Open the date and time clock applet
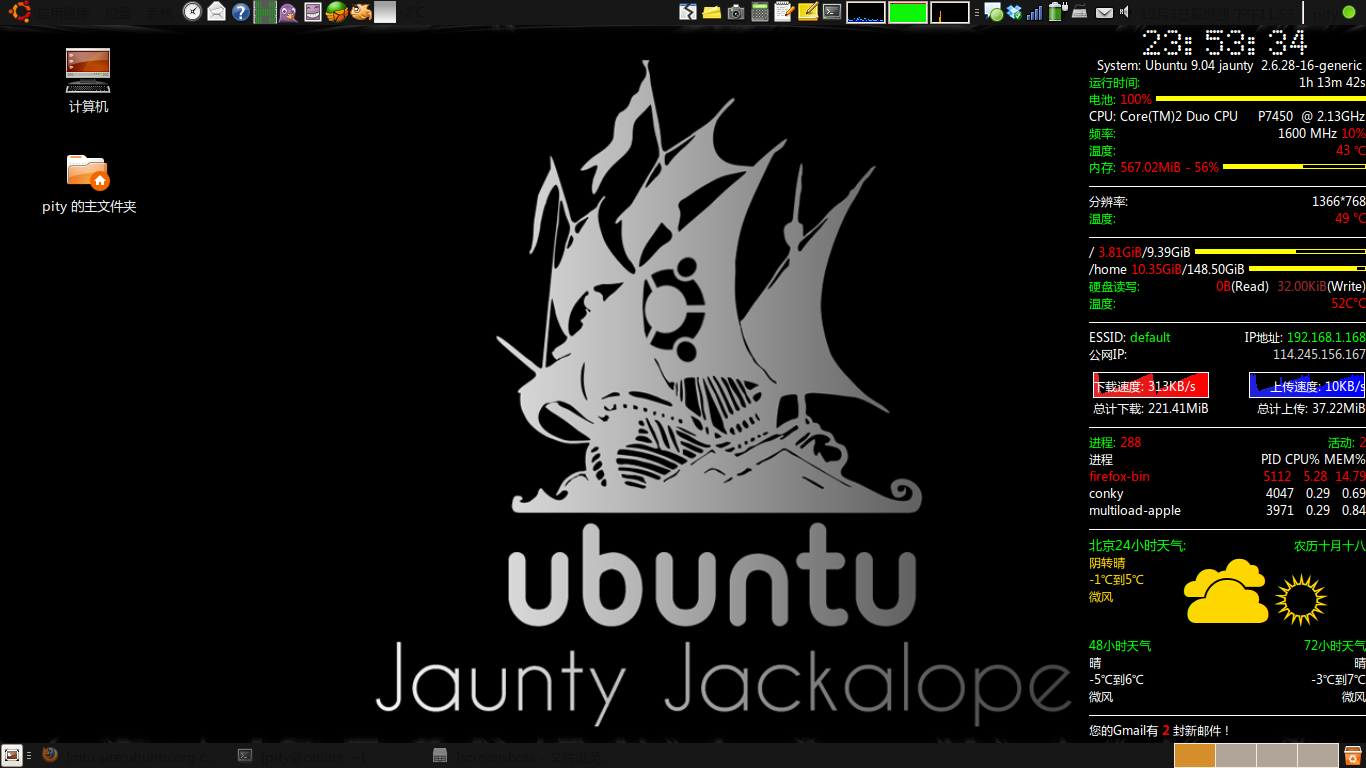Viewport: 1366px width, 768px height. point(1217,12)
